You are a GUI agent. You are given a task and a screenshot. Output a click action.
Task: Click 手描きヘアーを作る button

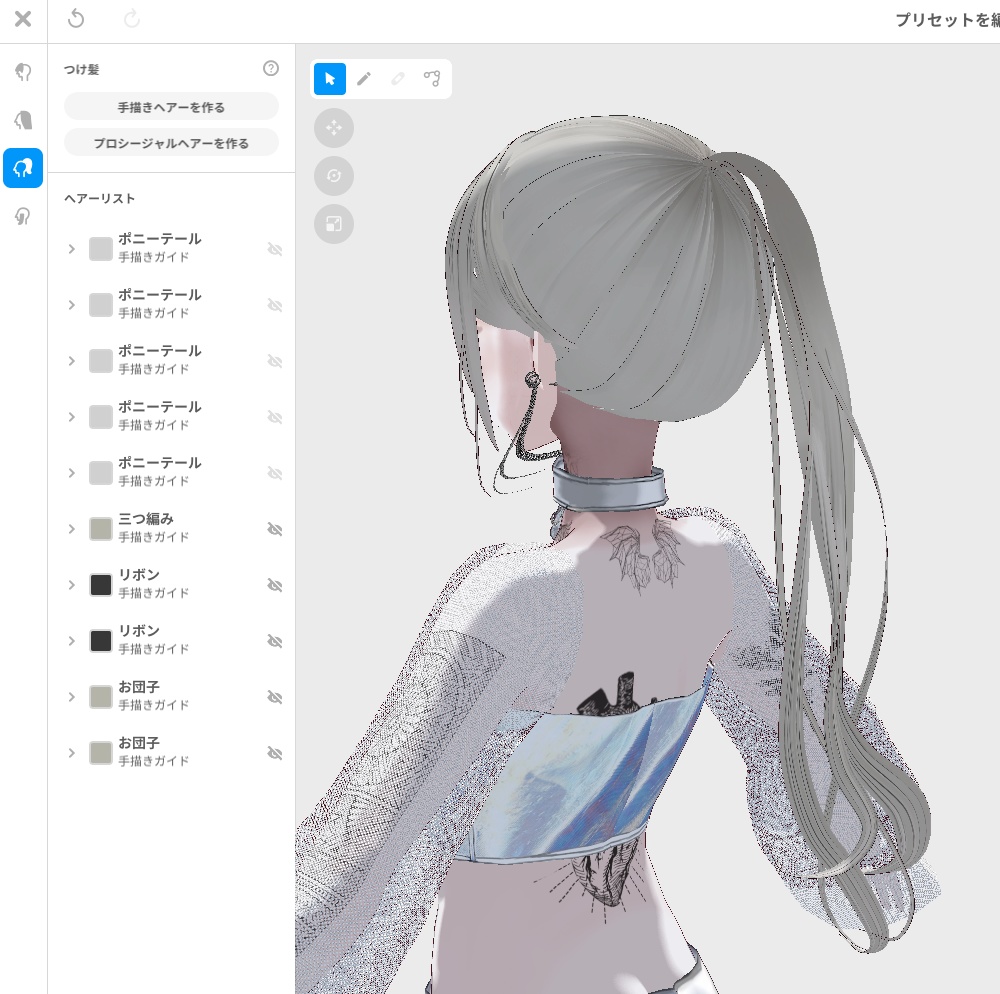pyautogui.click(x=171, y=106)
